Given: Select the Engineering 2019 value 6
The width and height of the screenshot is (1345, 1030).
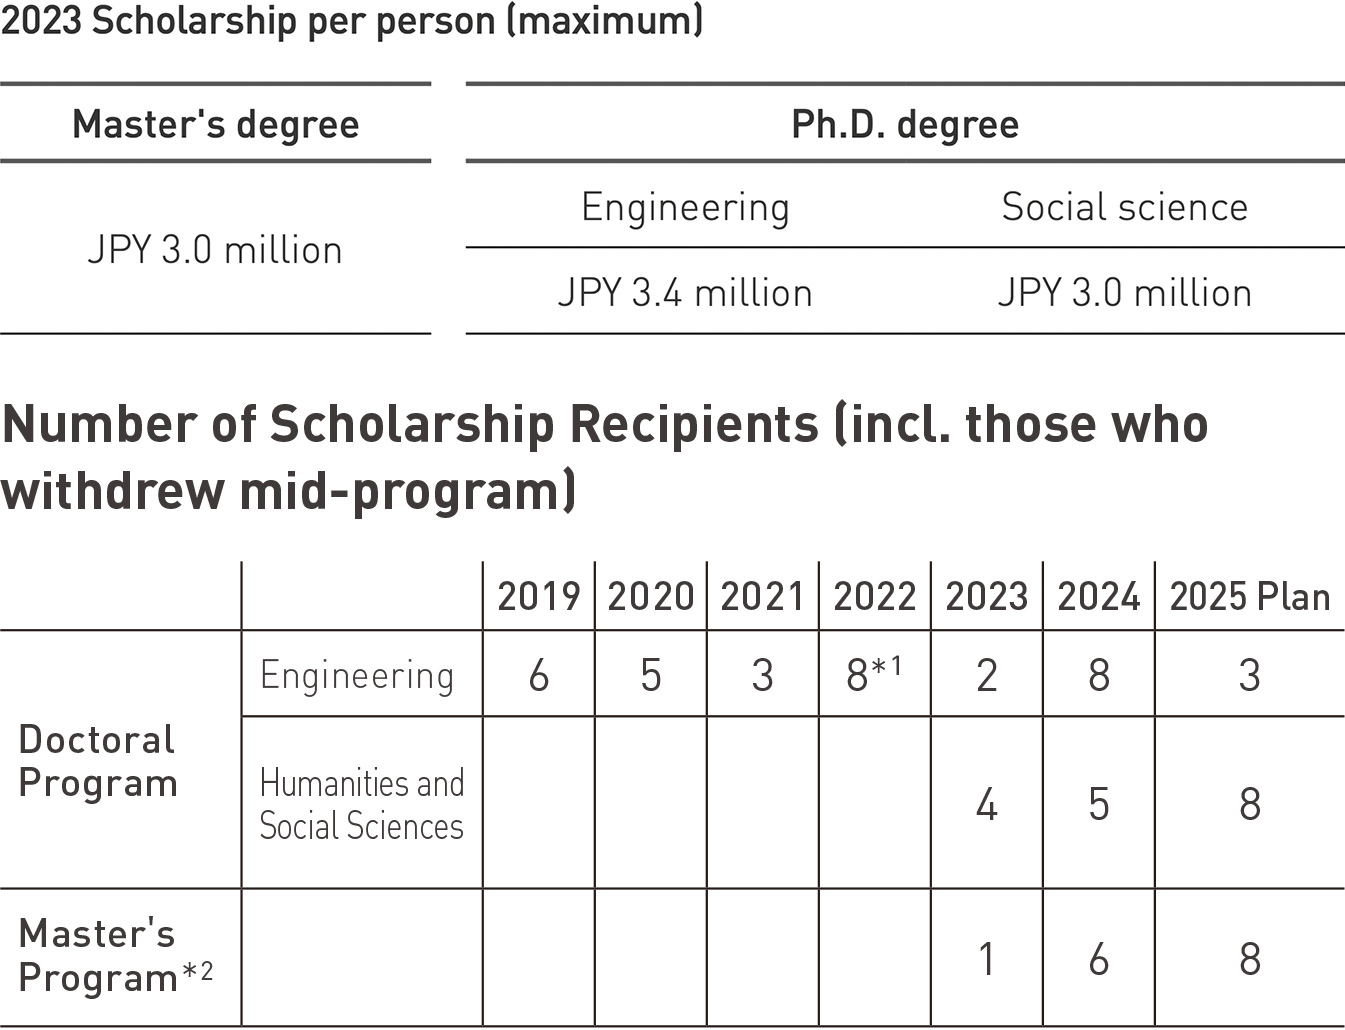Looking at the screenshot, I should point(539,676).
